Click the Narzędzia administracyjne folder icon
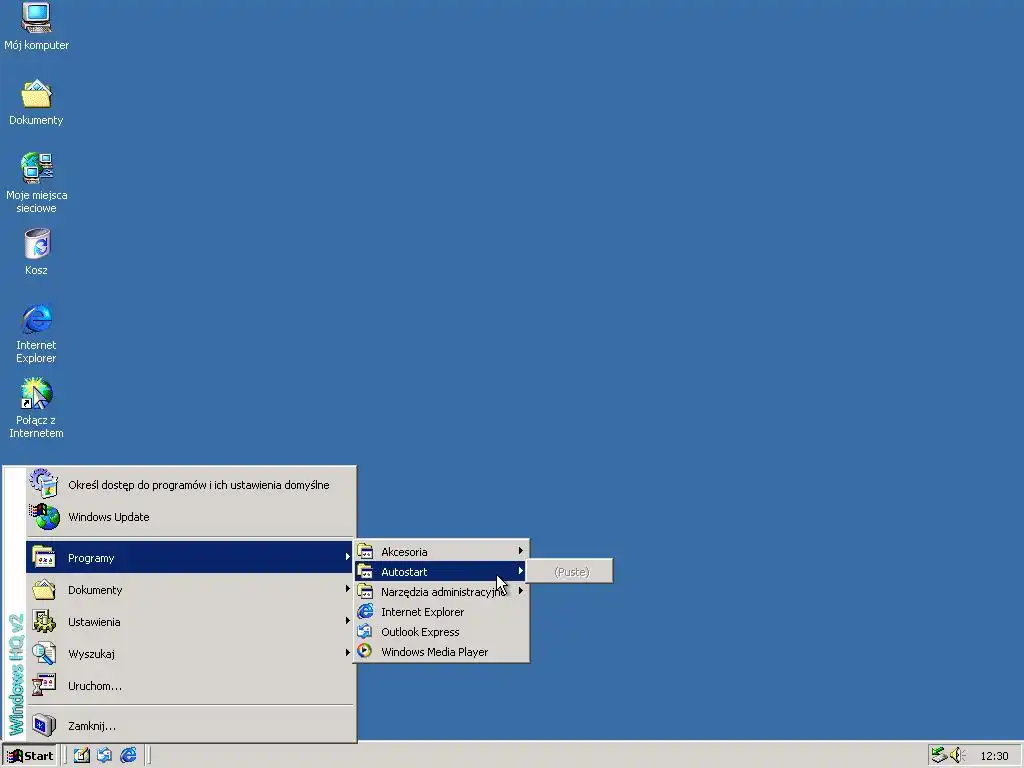The height and width of the screenshot is (768, 1024). point(366,592)
